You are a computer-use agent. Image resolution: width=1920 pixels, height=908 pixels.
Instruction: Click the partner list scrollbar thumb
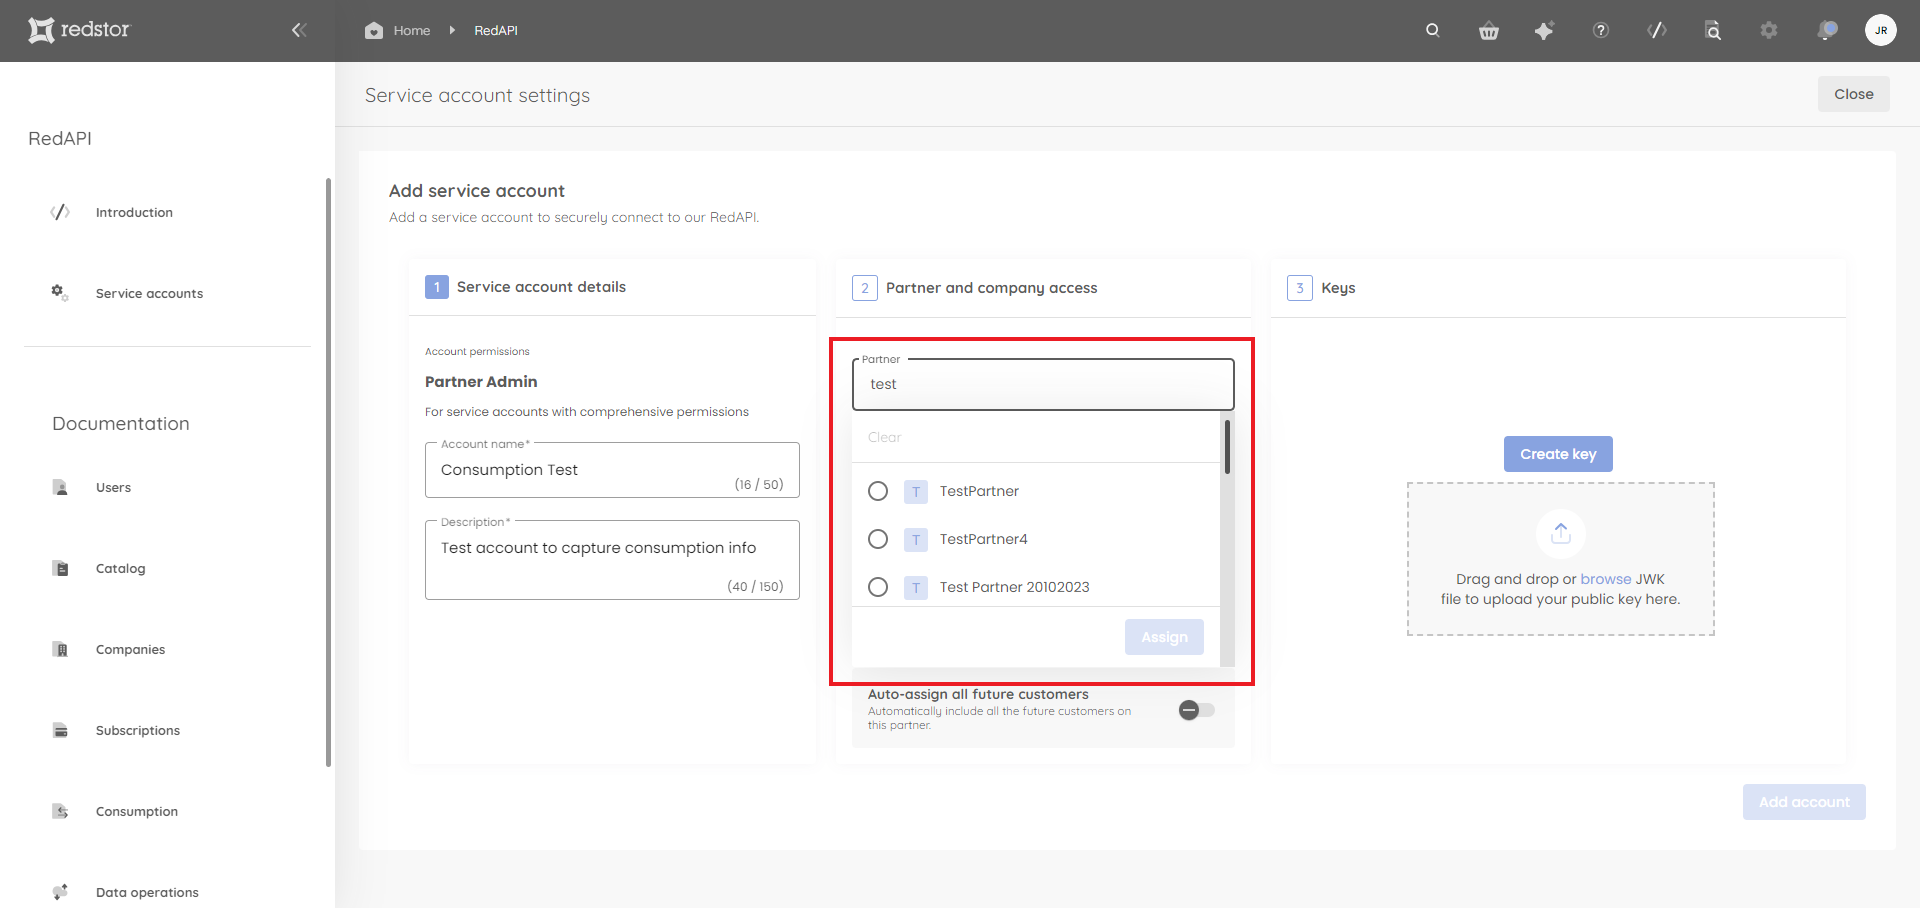click(x=1227, y=447)
